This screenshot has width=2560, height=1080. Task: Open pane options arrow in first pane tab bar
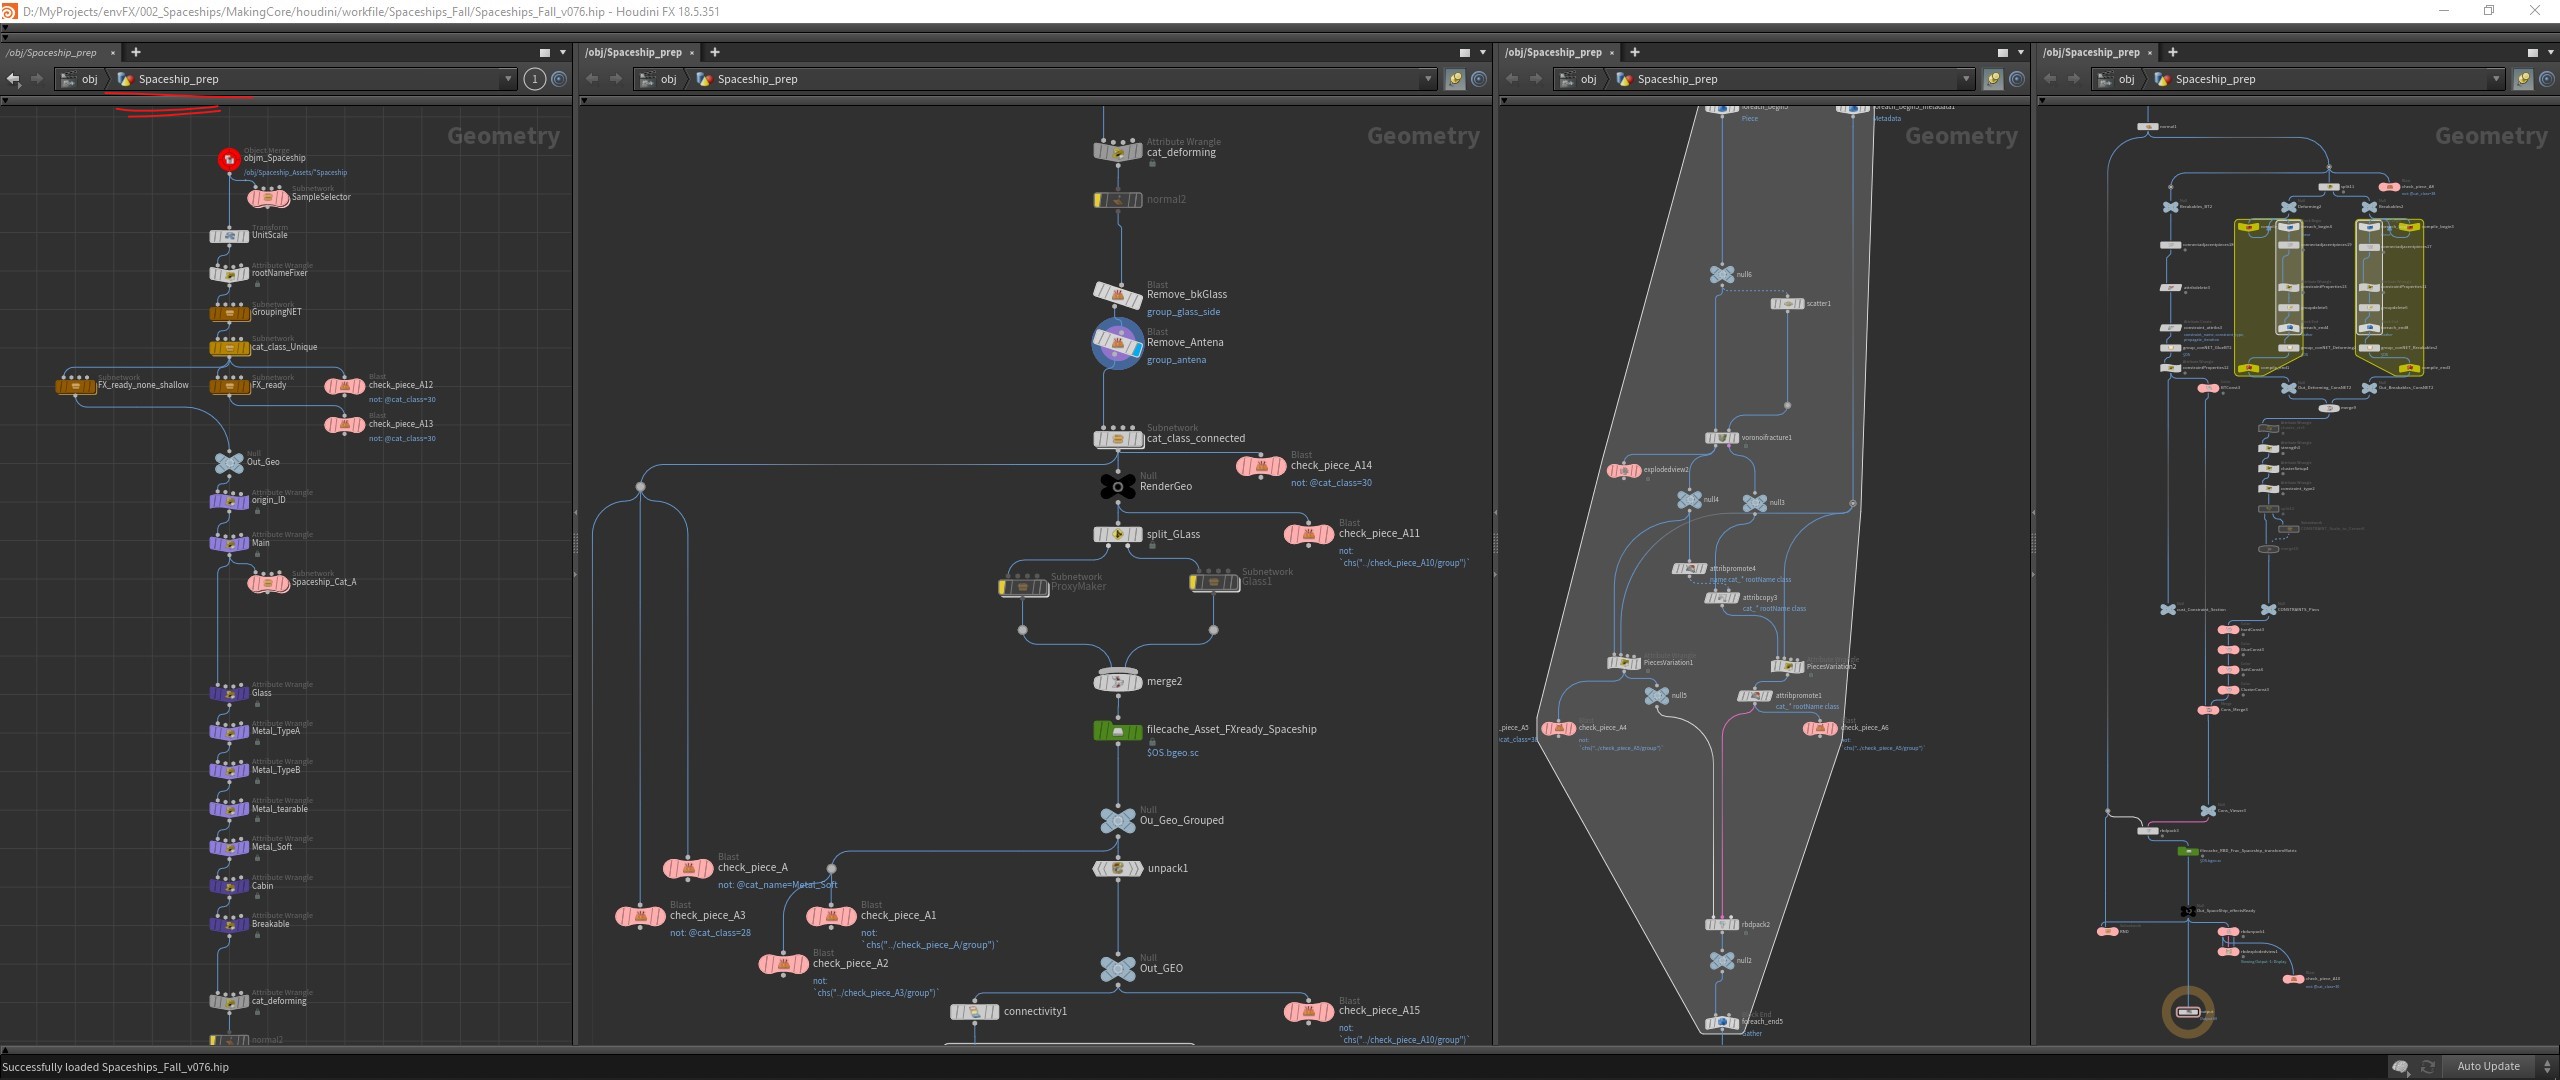coord(563,52)
